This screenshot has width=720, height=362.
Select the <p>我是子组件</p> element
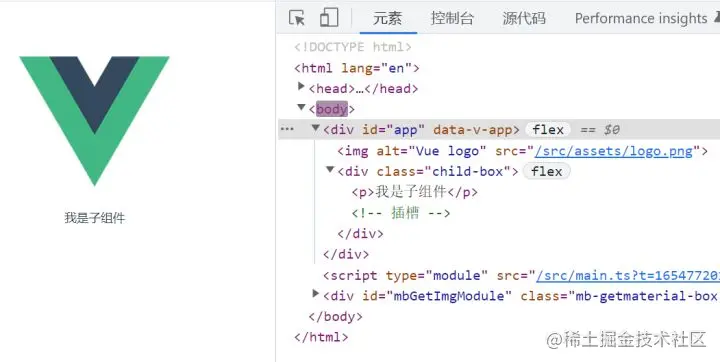pyautogui.click(x=415, y=192)
